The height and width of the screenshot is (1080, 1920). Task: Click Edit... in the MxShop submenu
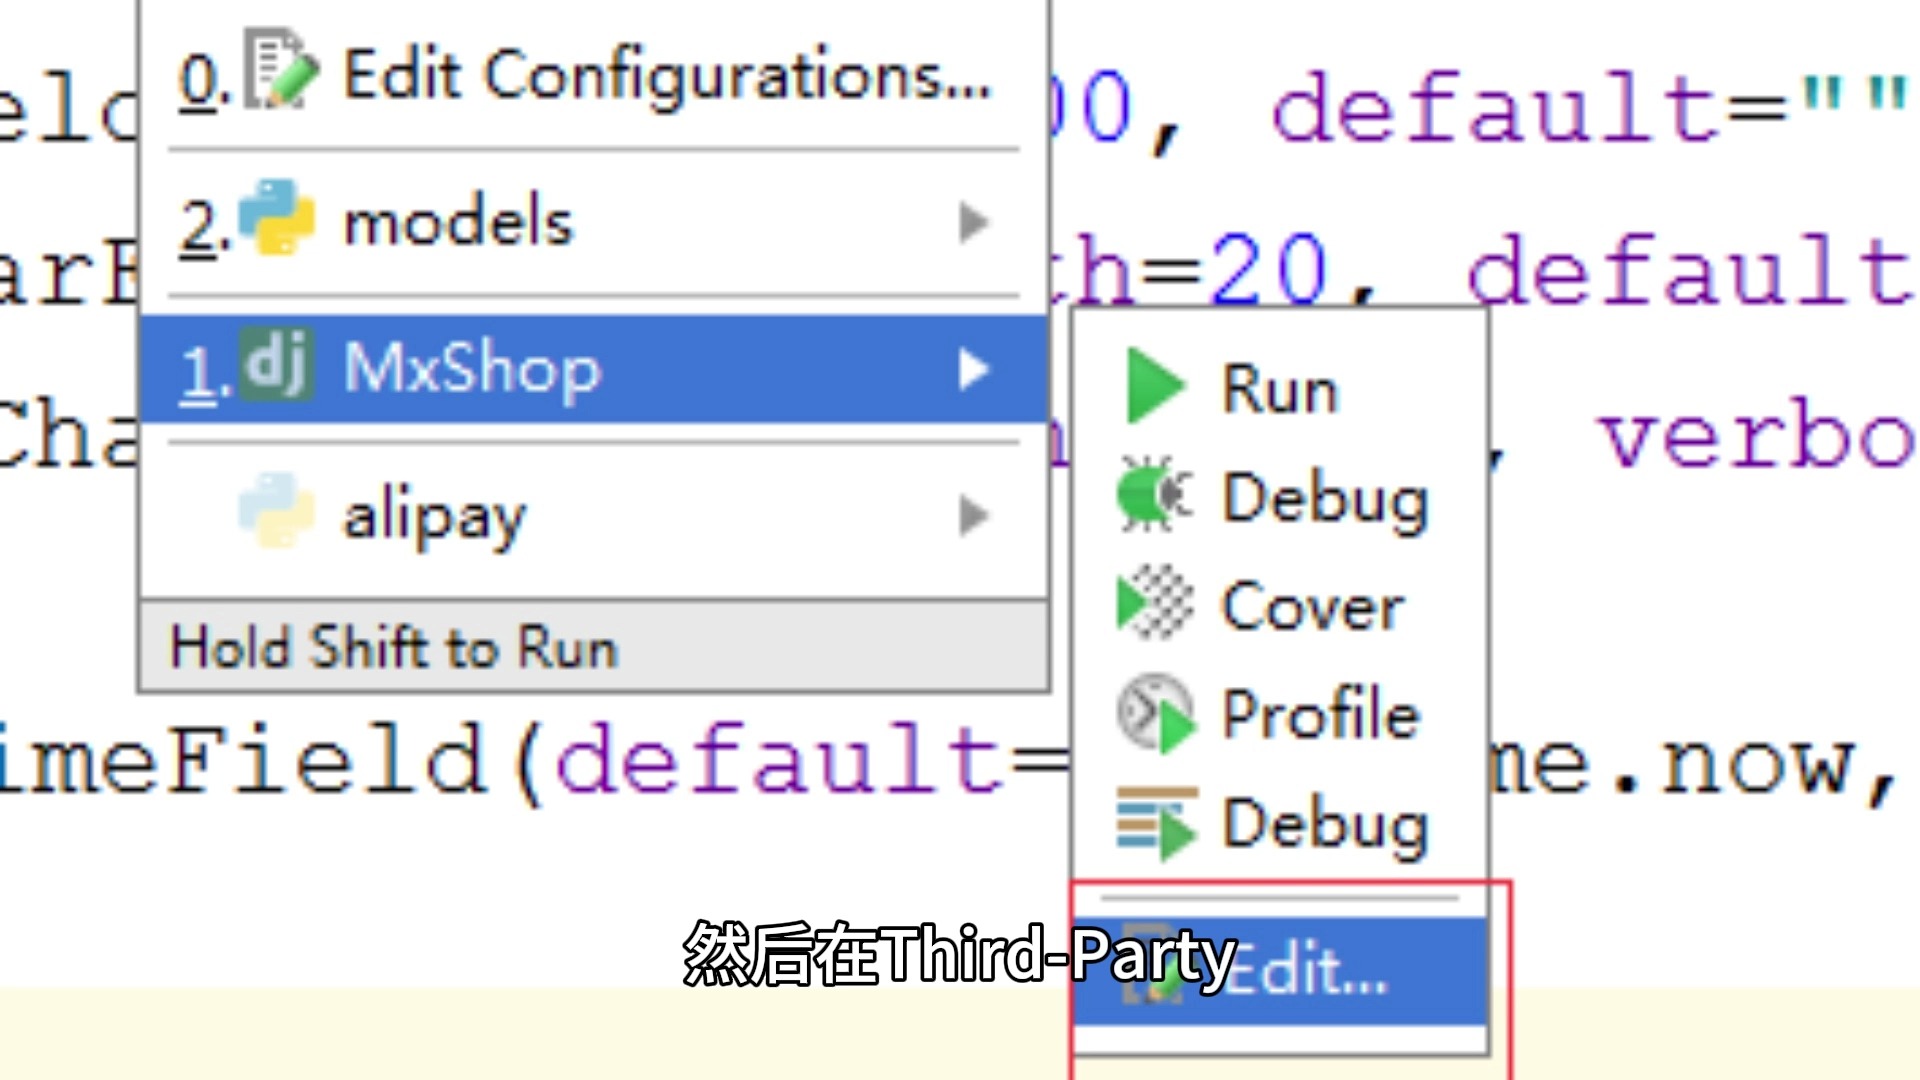1280,970
